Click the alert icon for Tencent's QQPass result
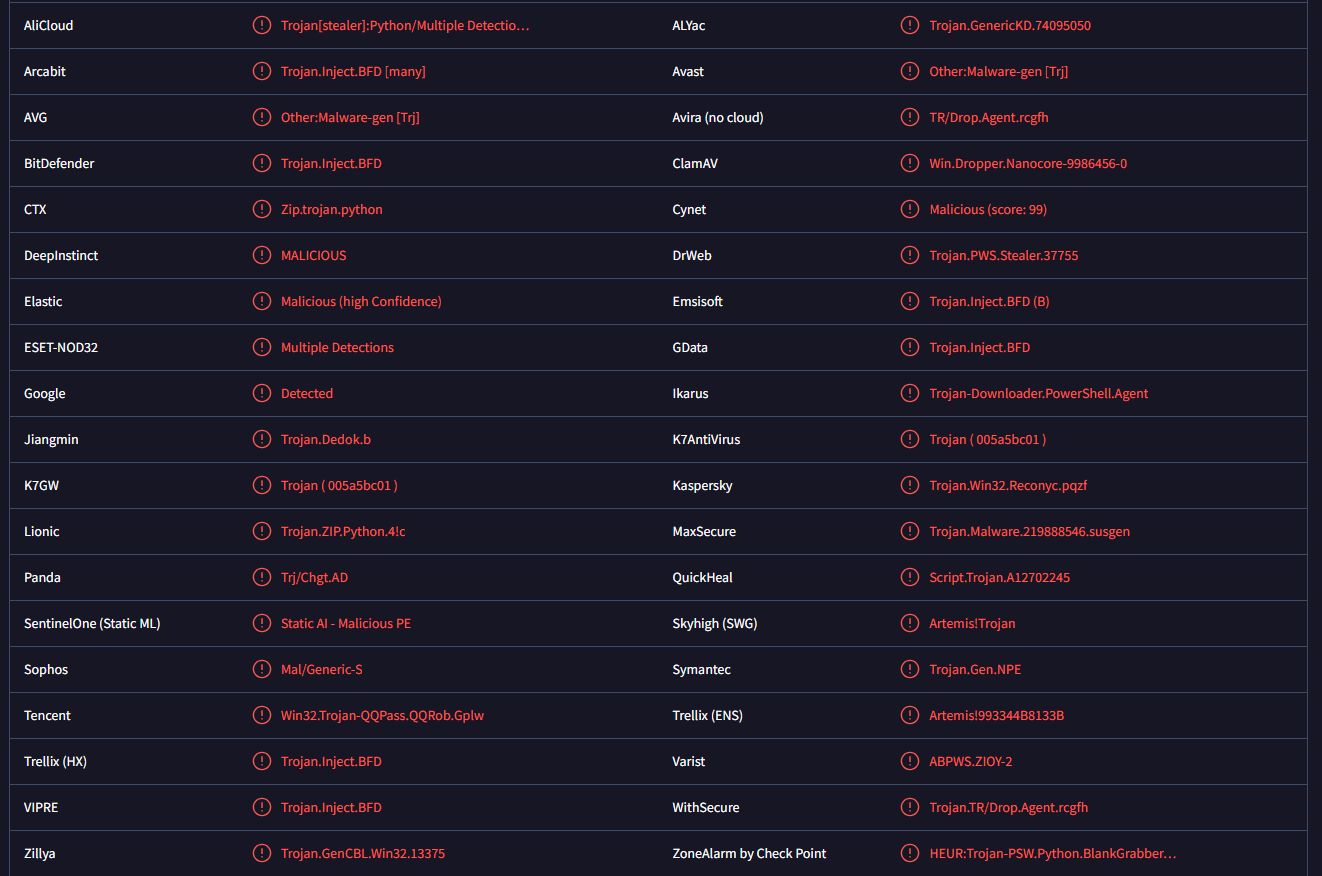Viewport: 1322px width, 876px height. tap(262, 715)
